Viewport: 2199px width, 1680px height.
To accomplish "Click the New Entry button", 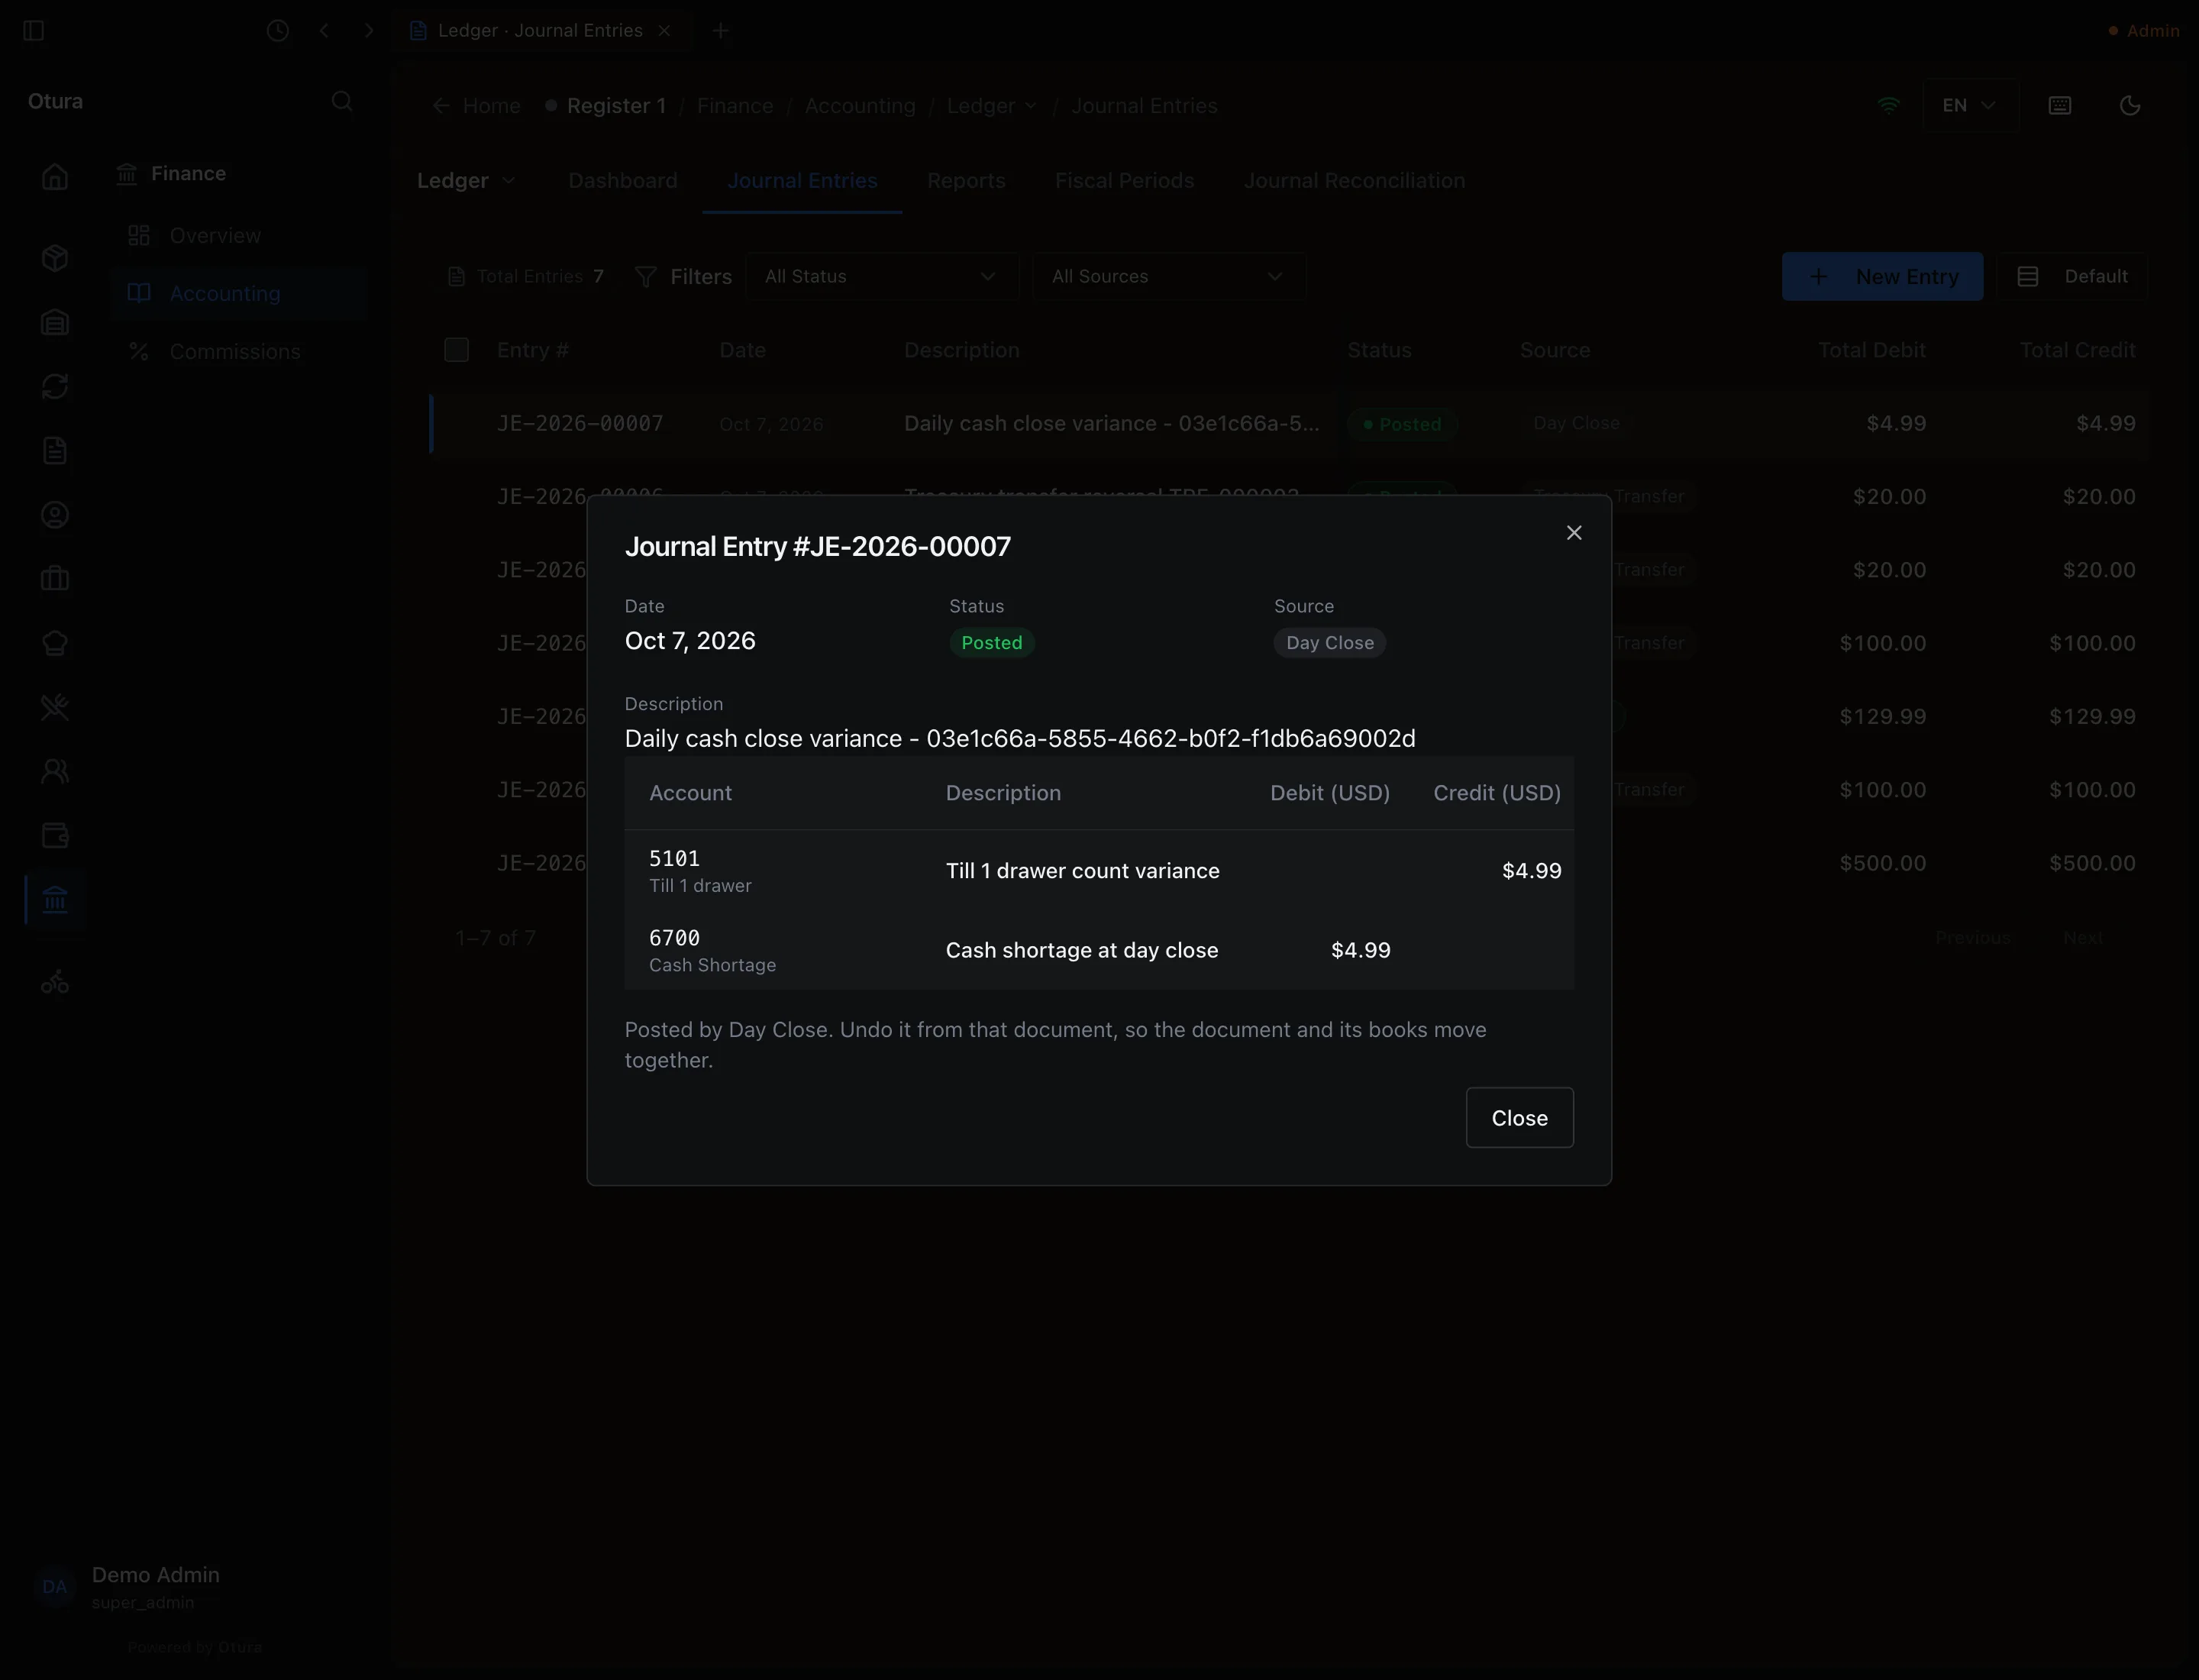I will click(1882, 277).
